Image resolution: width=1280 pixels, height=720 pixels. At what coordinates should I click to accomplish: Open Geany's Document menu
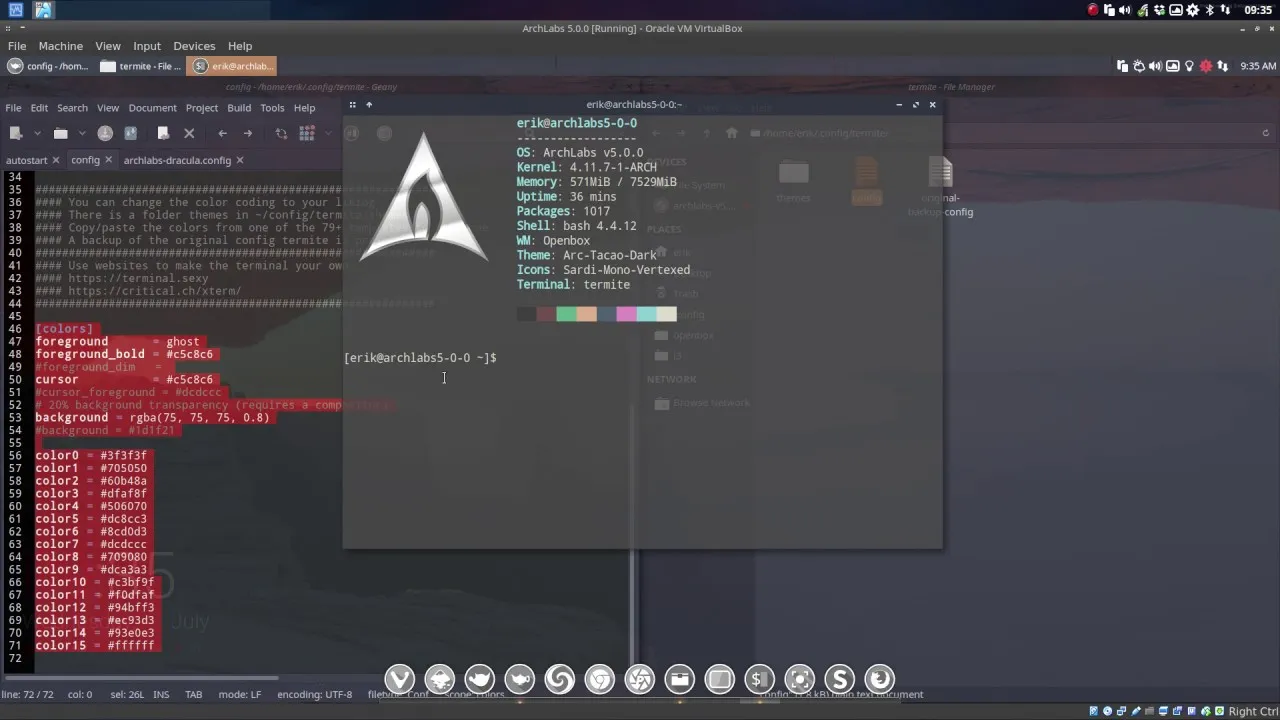(152, 108)
